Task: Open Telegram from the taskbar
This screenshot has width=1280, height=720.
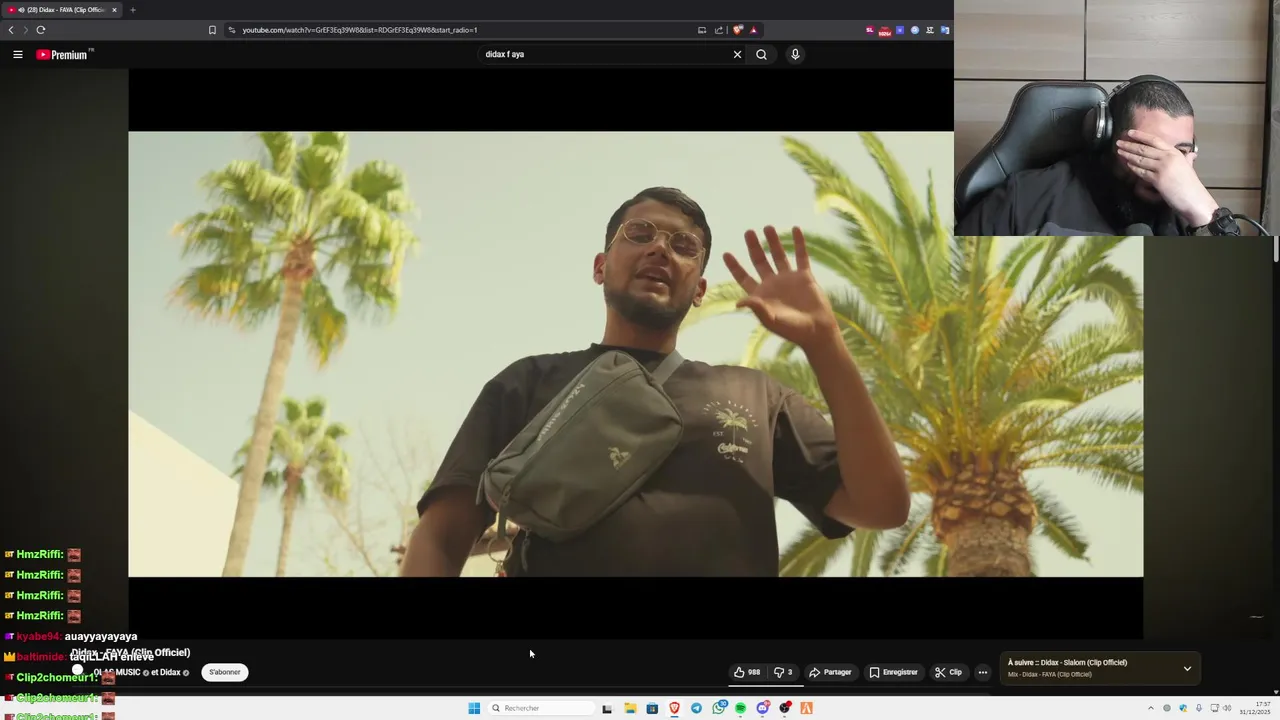Action: [x=696, y=708]
